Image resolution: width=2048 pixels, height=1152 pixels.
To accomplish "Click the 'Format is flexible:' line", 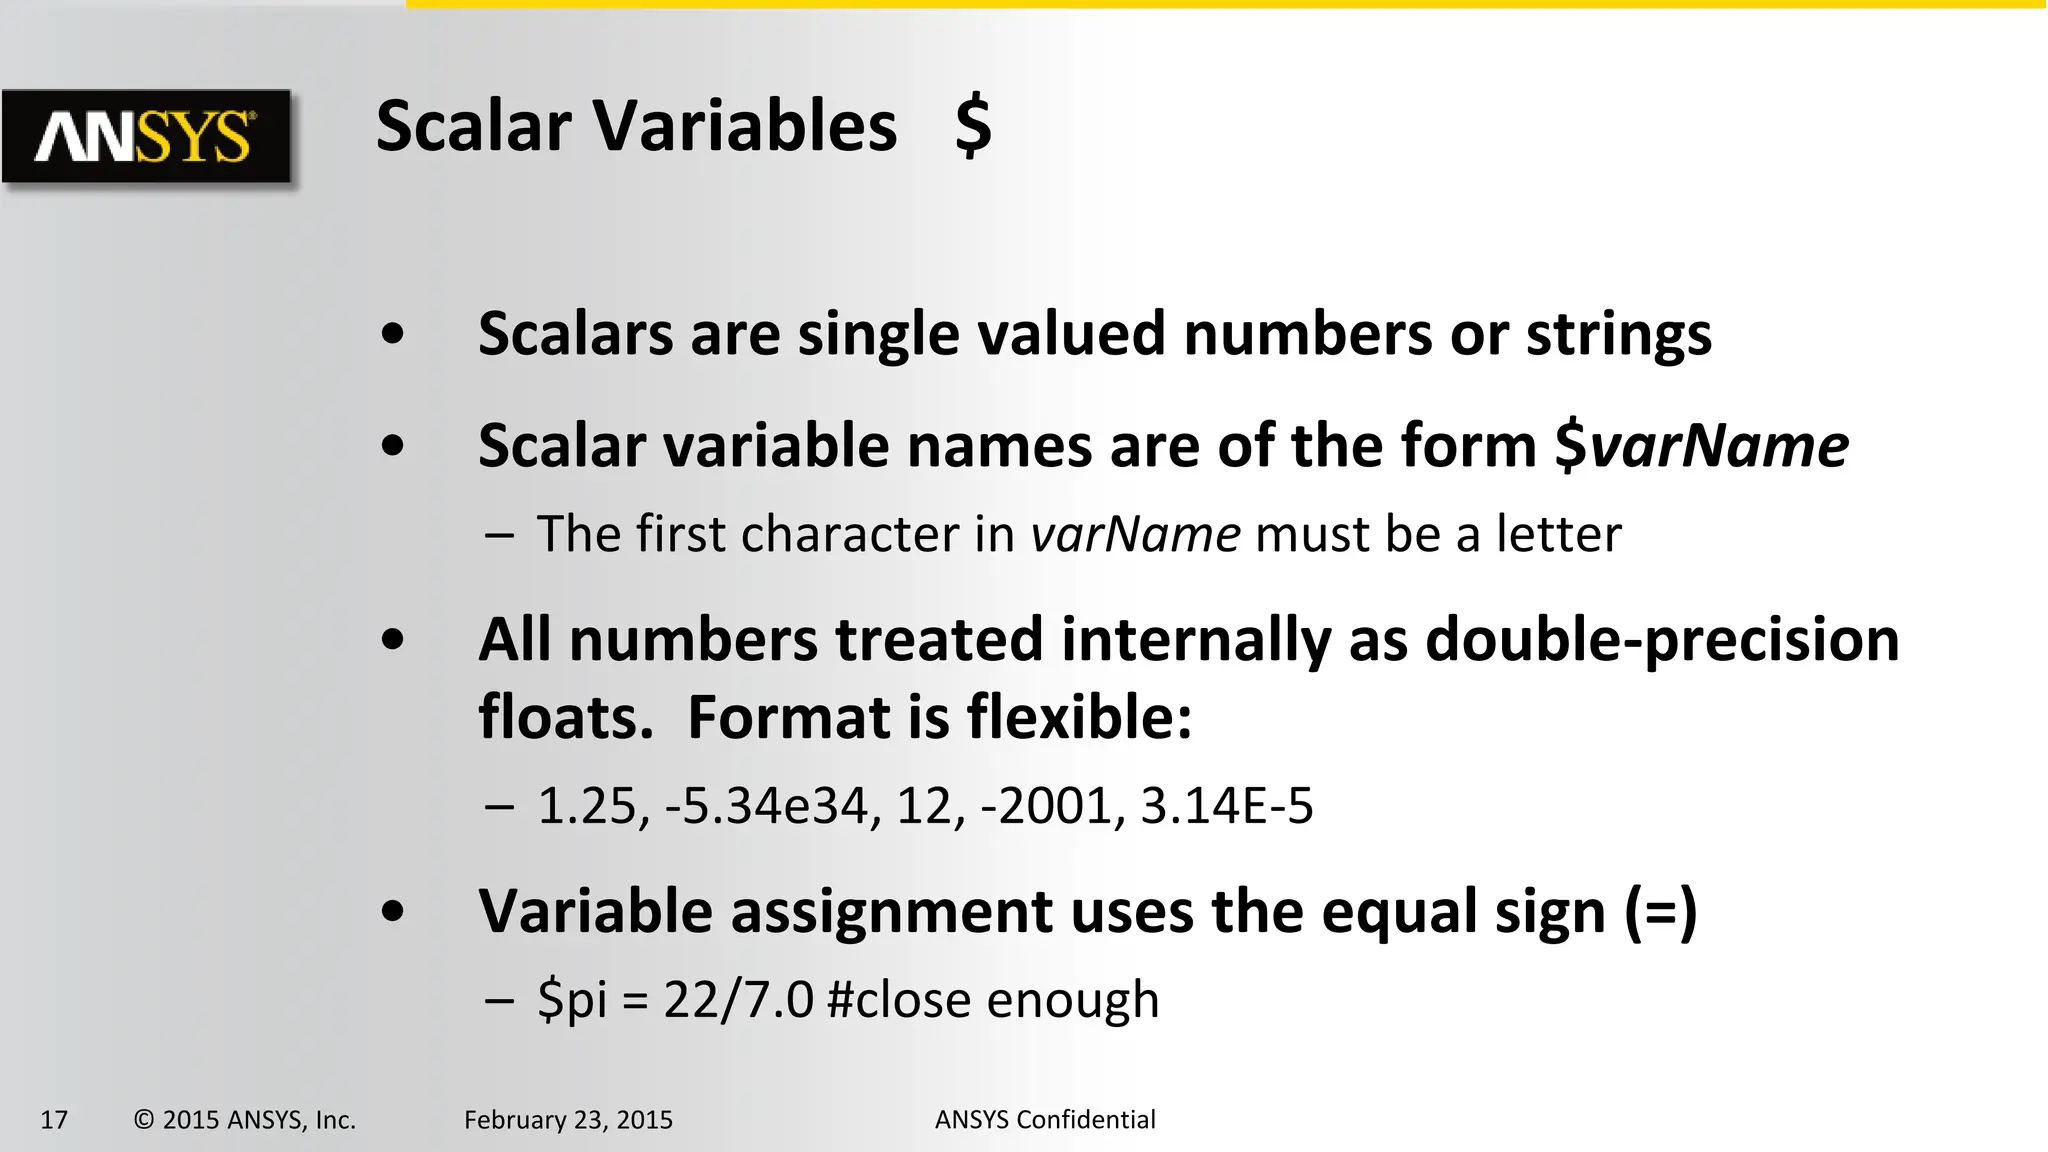I will [940, 717].
